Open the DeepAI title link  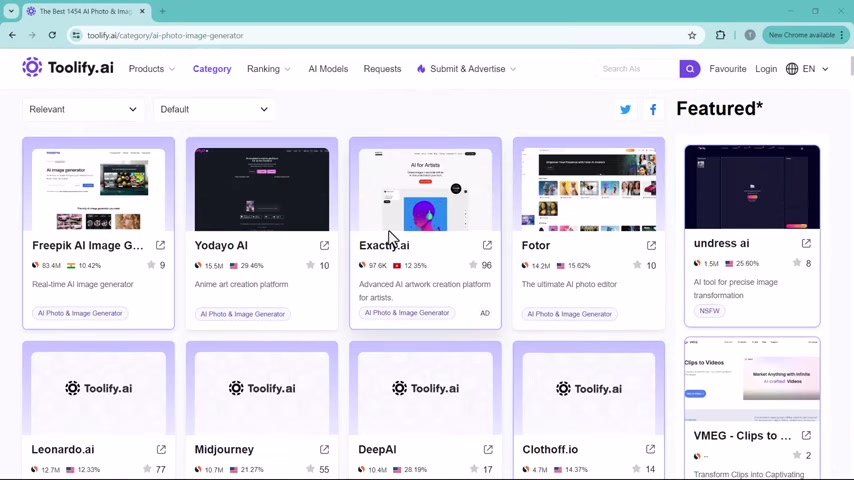click(377, 449)
